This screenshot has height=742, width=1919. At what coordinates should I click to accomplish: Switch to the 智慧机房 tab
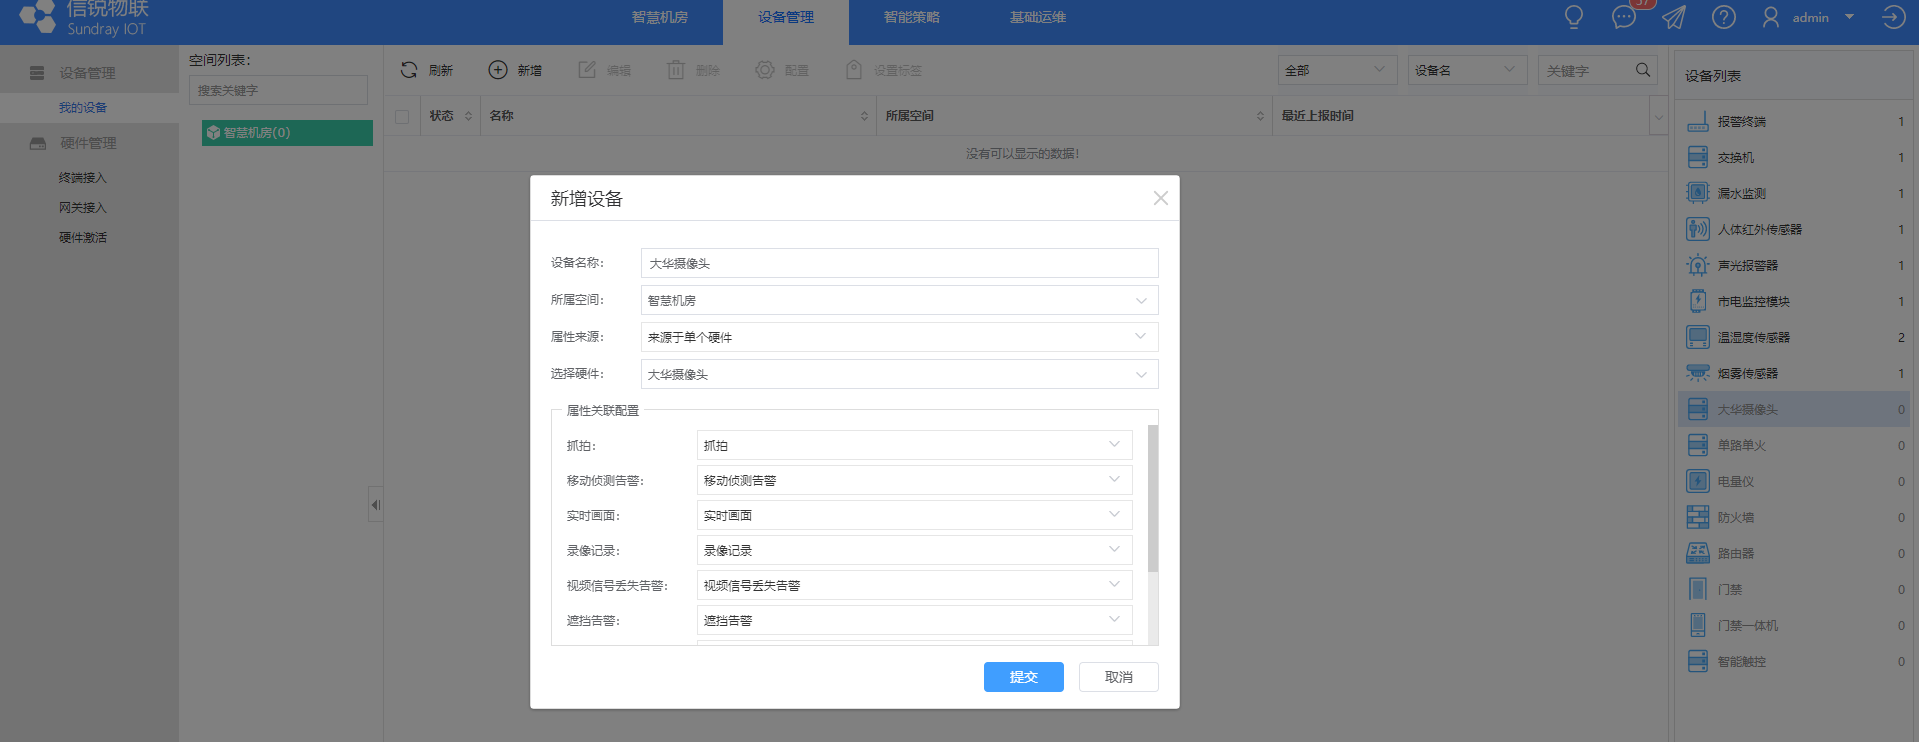click(660, 17)
